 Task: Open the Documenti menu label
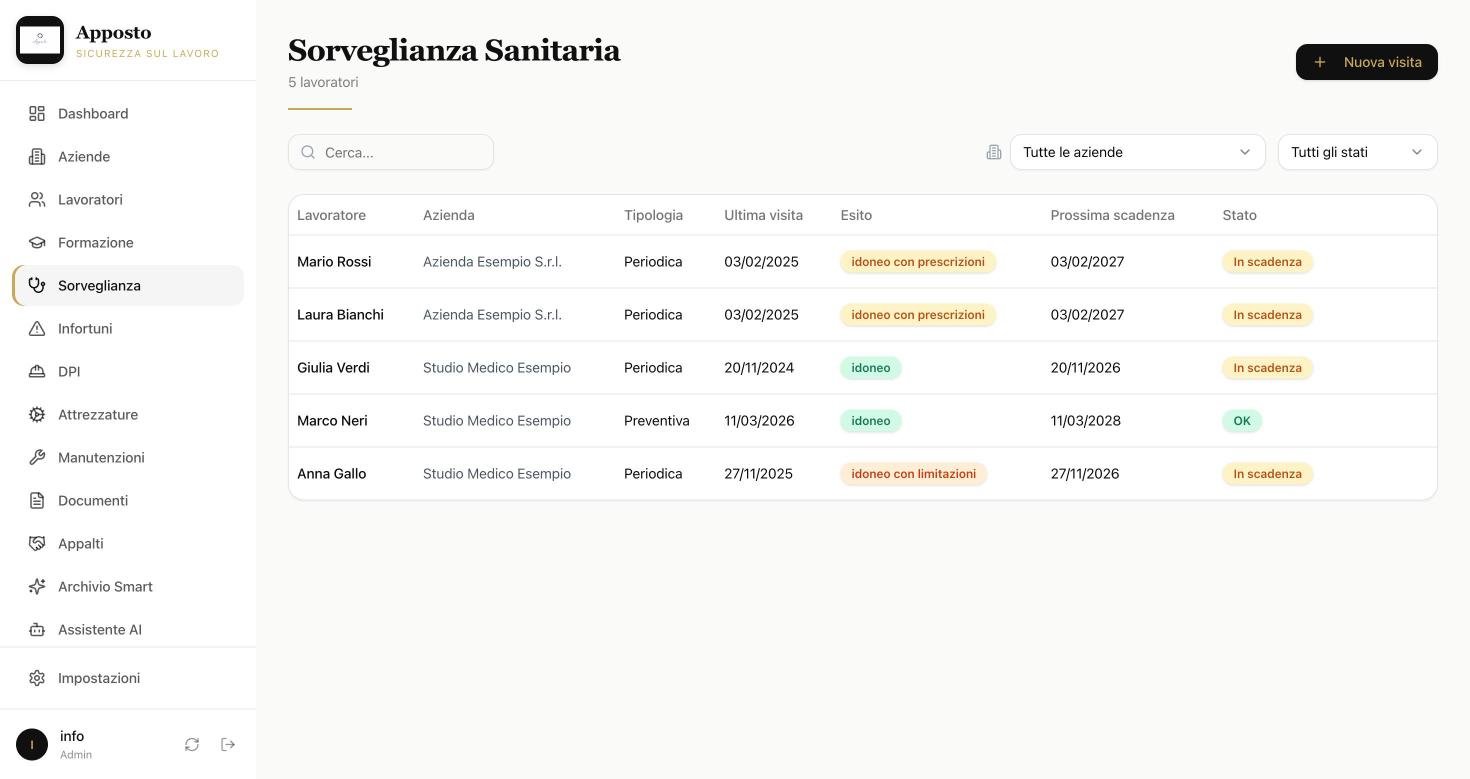(x=93, y=501)
